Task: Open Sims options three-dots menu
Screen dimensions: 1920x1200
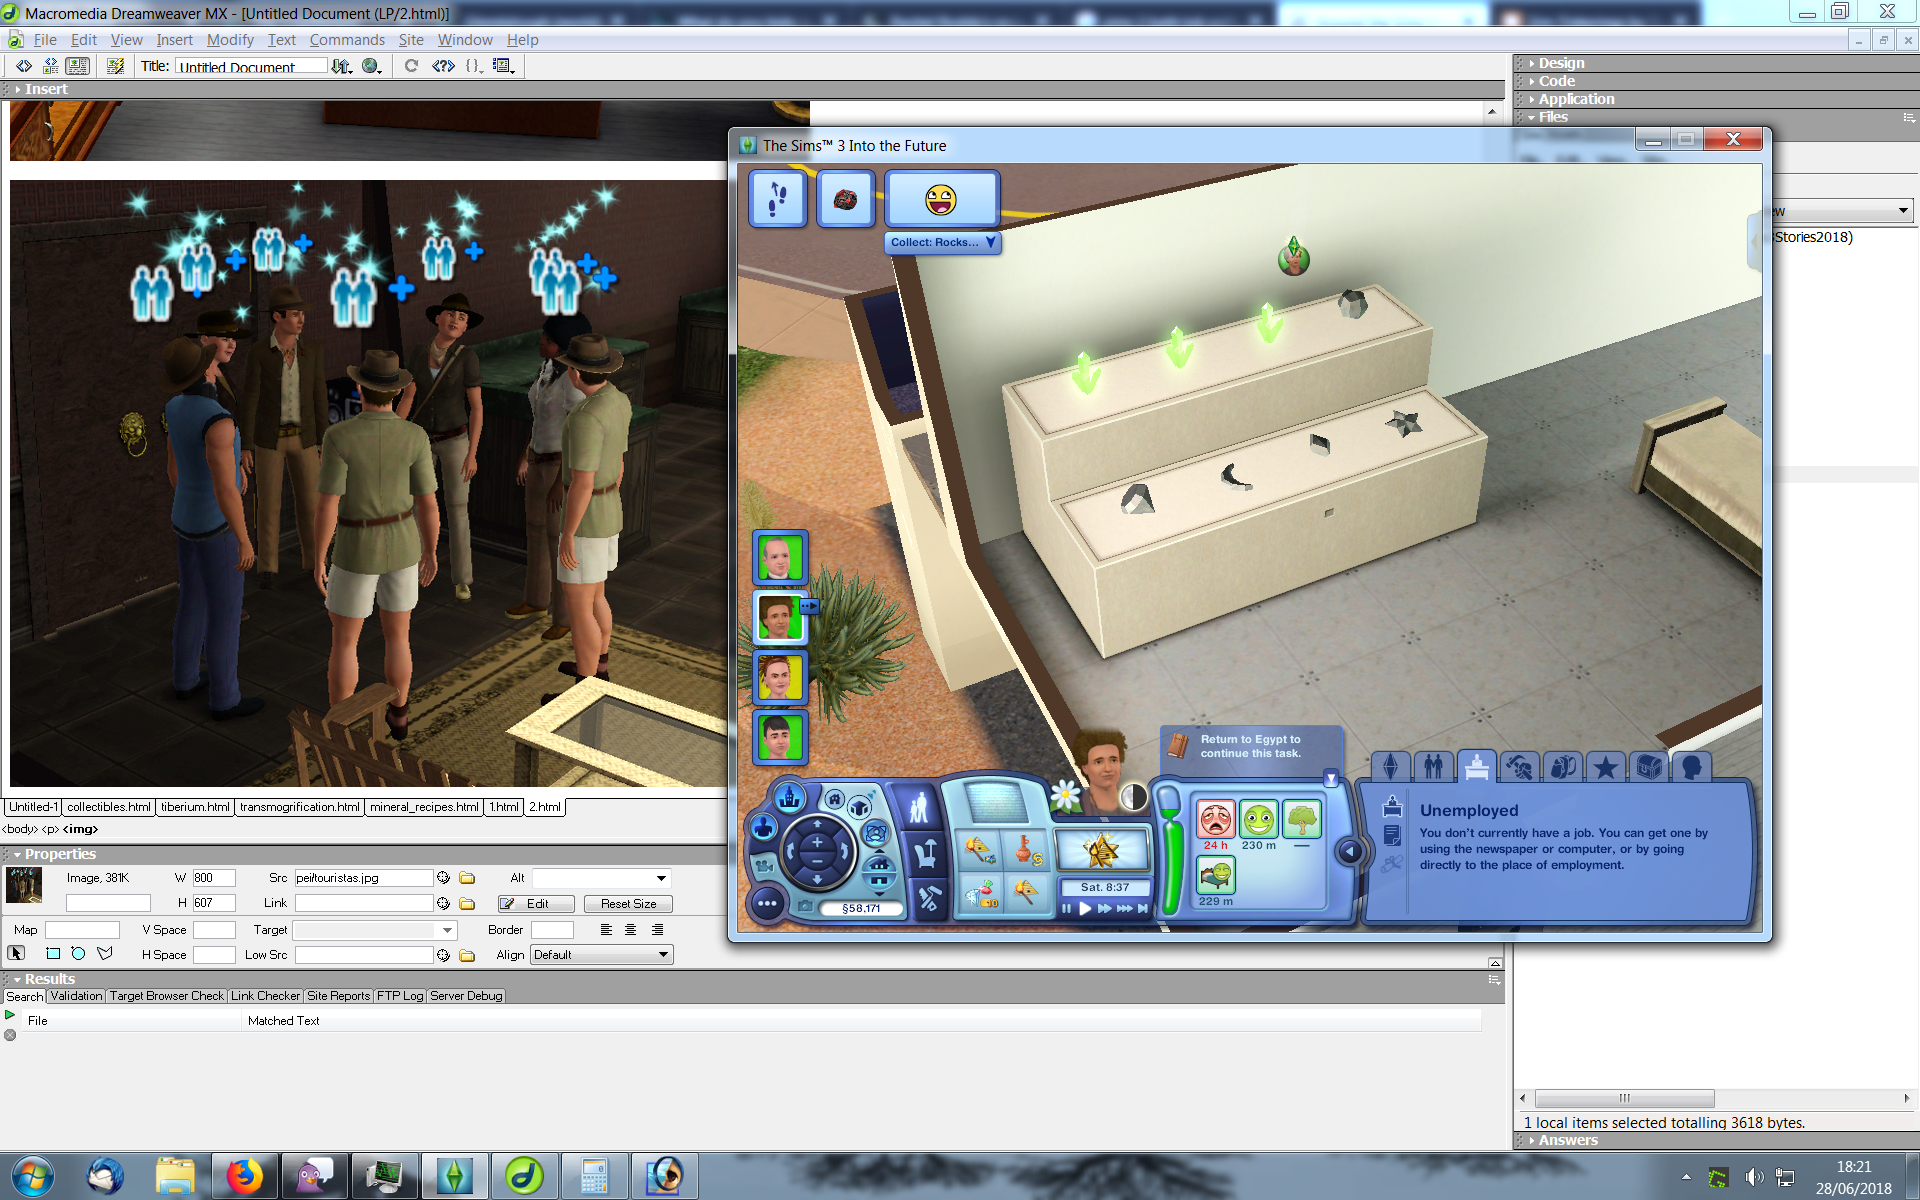Action: click(767, 903)
